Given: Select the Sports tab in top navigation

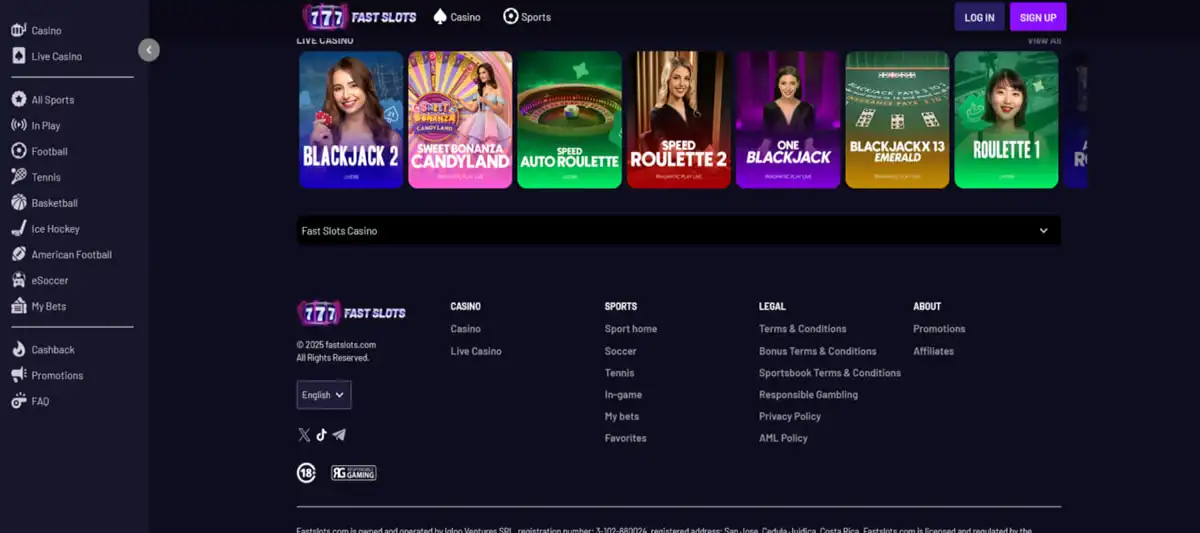Looking at the screenshot, I should pyautogui.click(x=527, y=17).
